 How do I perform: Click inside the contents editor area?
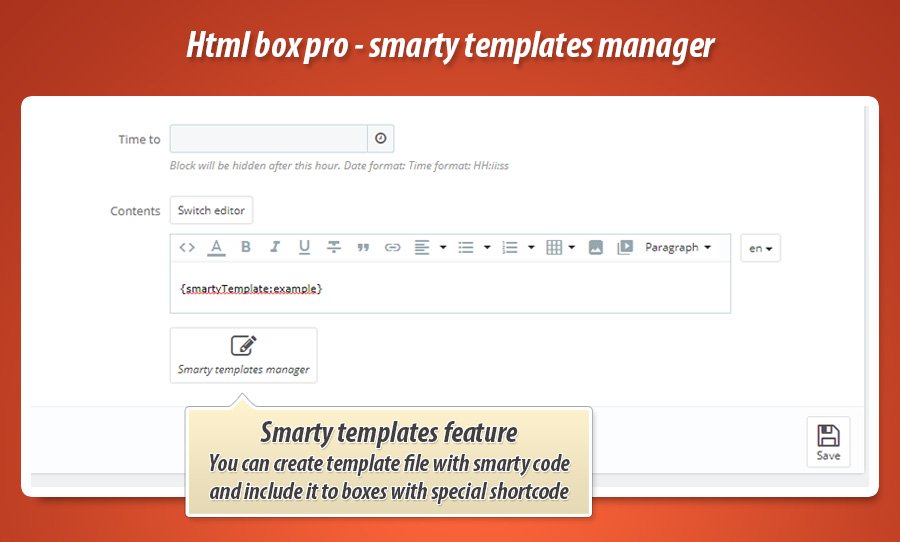coord(450,288)
